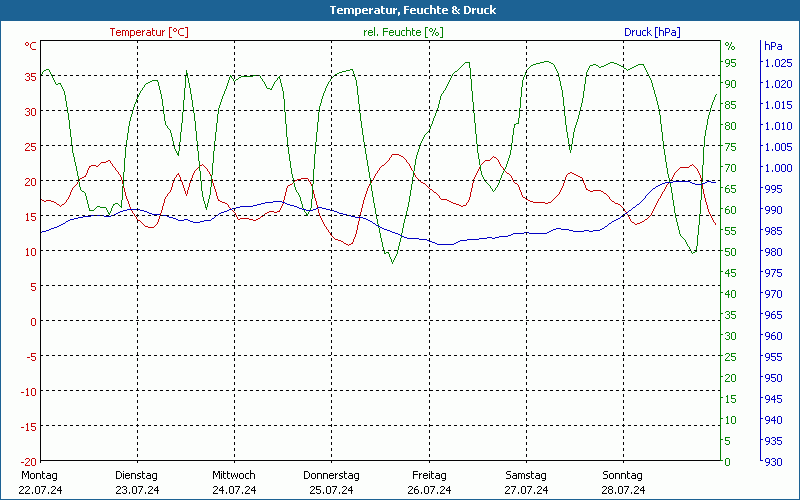
Task: Click the 'Samstag' day label
Action: (526, 475)
